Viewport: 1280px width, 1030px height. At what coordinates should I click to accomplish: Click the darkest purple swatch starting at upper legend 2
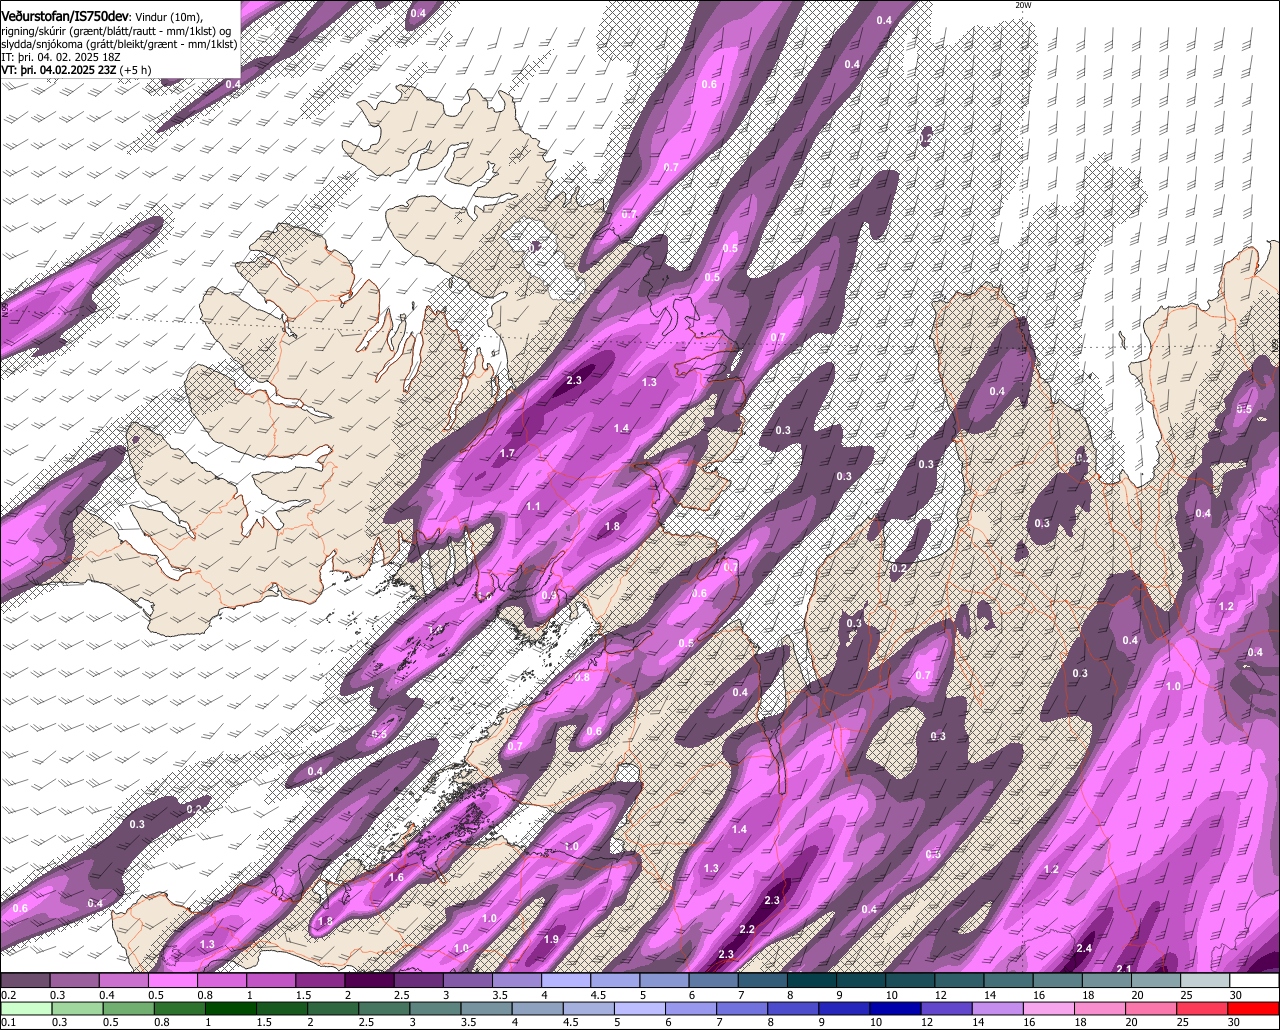(x=369, y=980)
